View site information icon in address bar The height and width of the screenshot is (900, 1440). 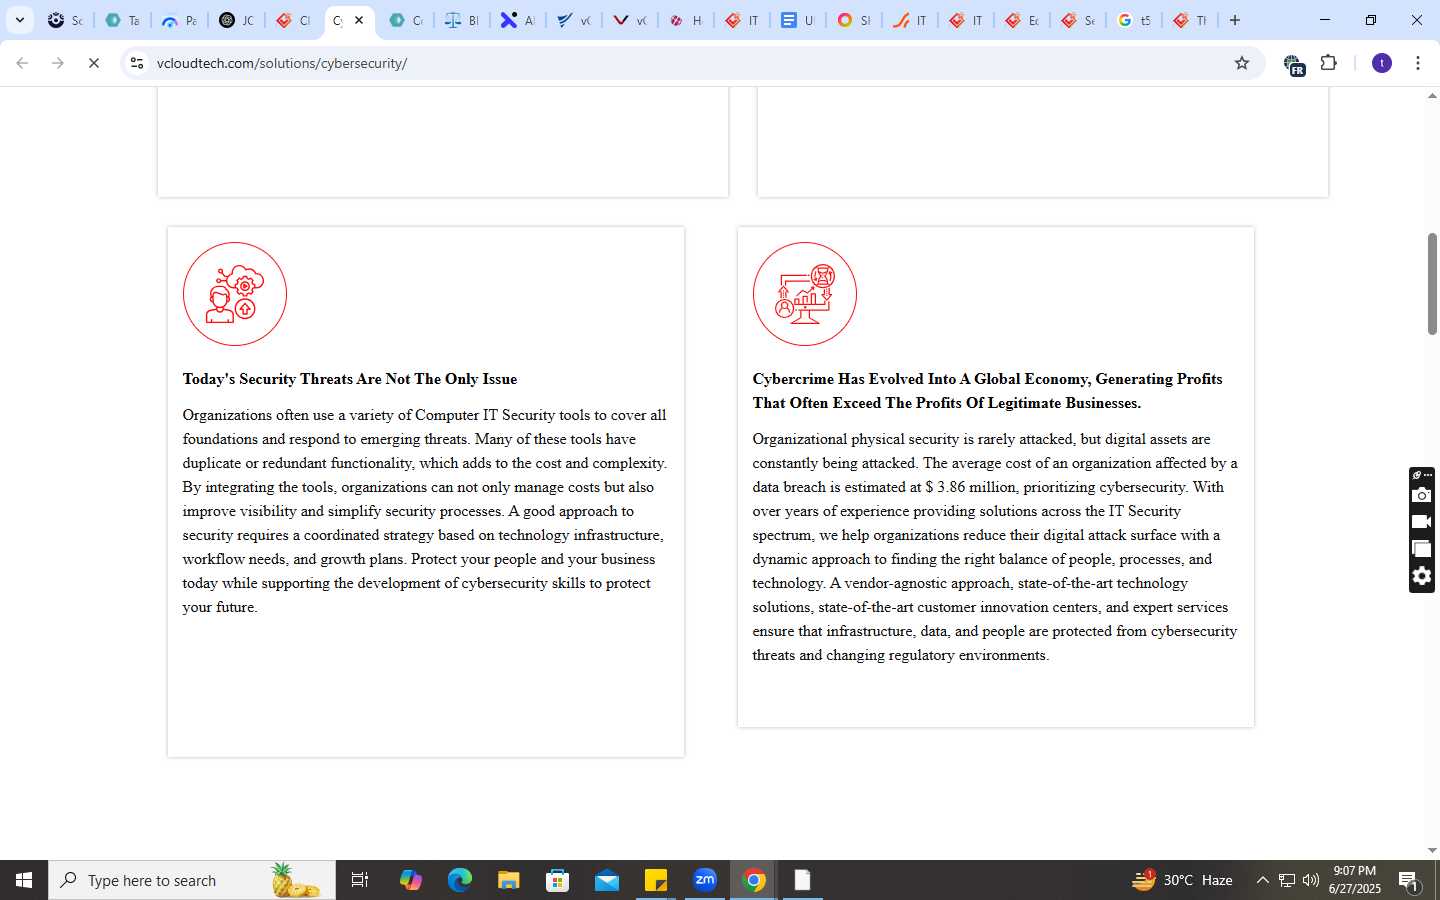coord(137,63)
